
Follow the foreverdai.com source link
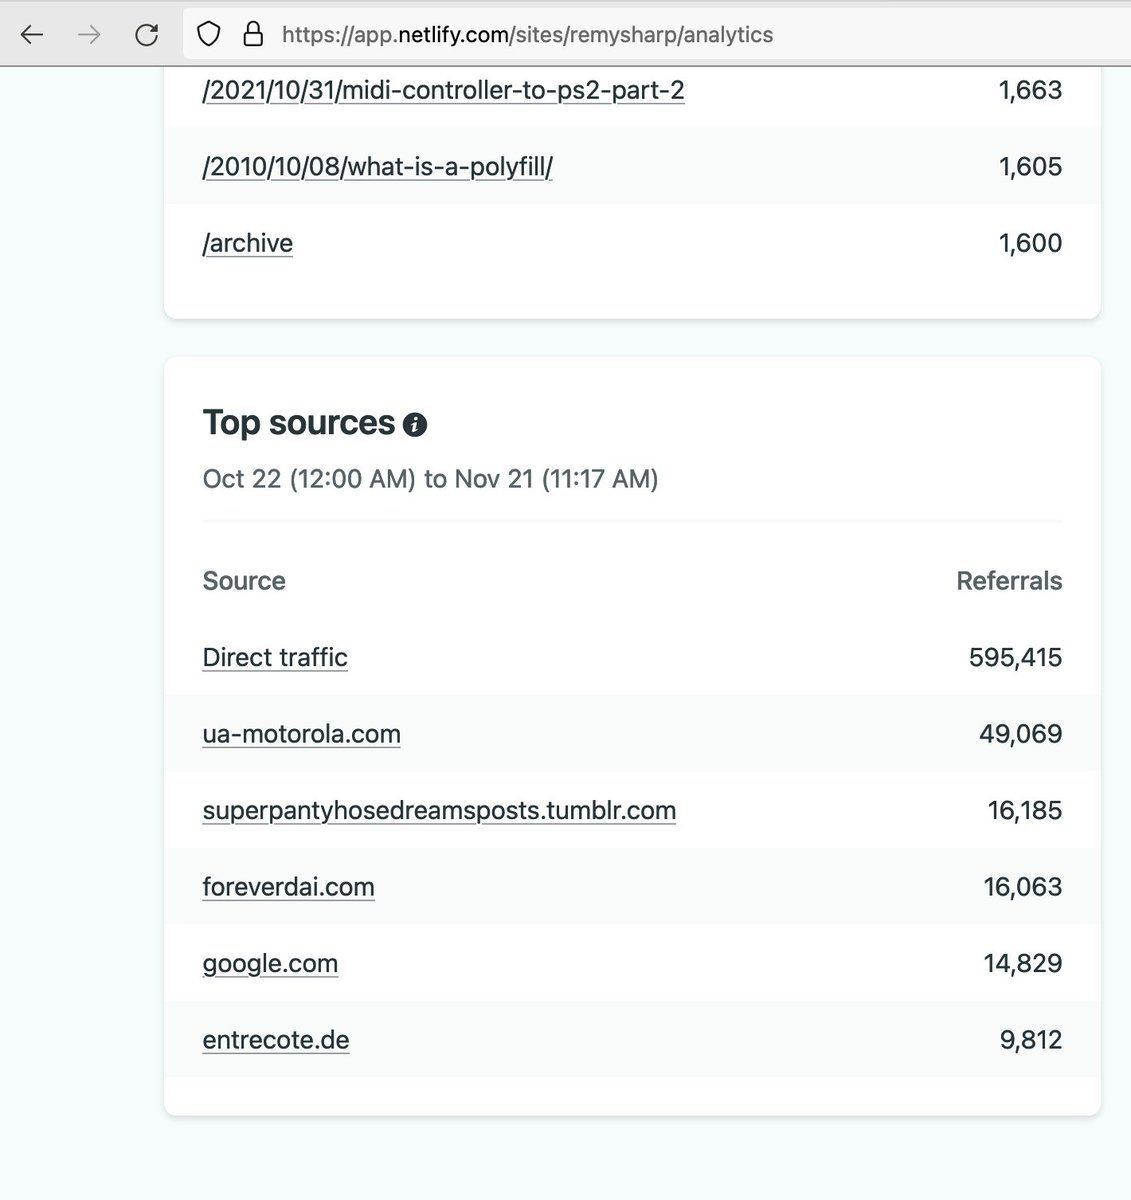tap(288, 887)
